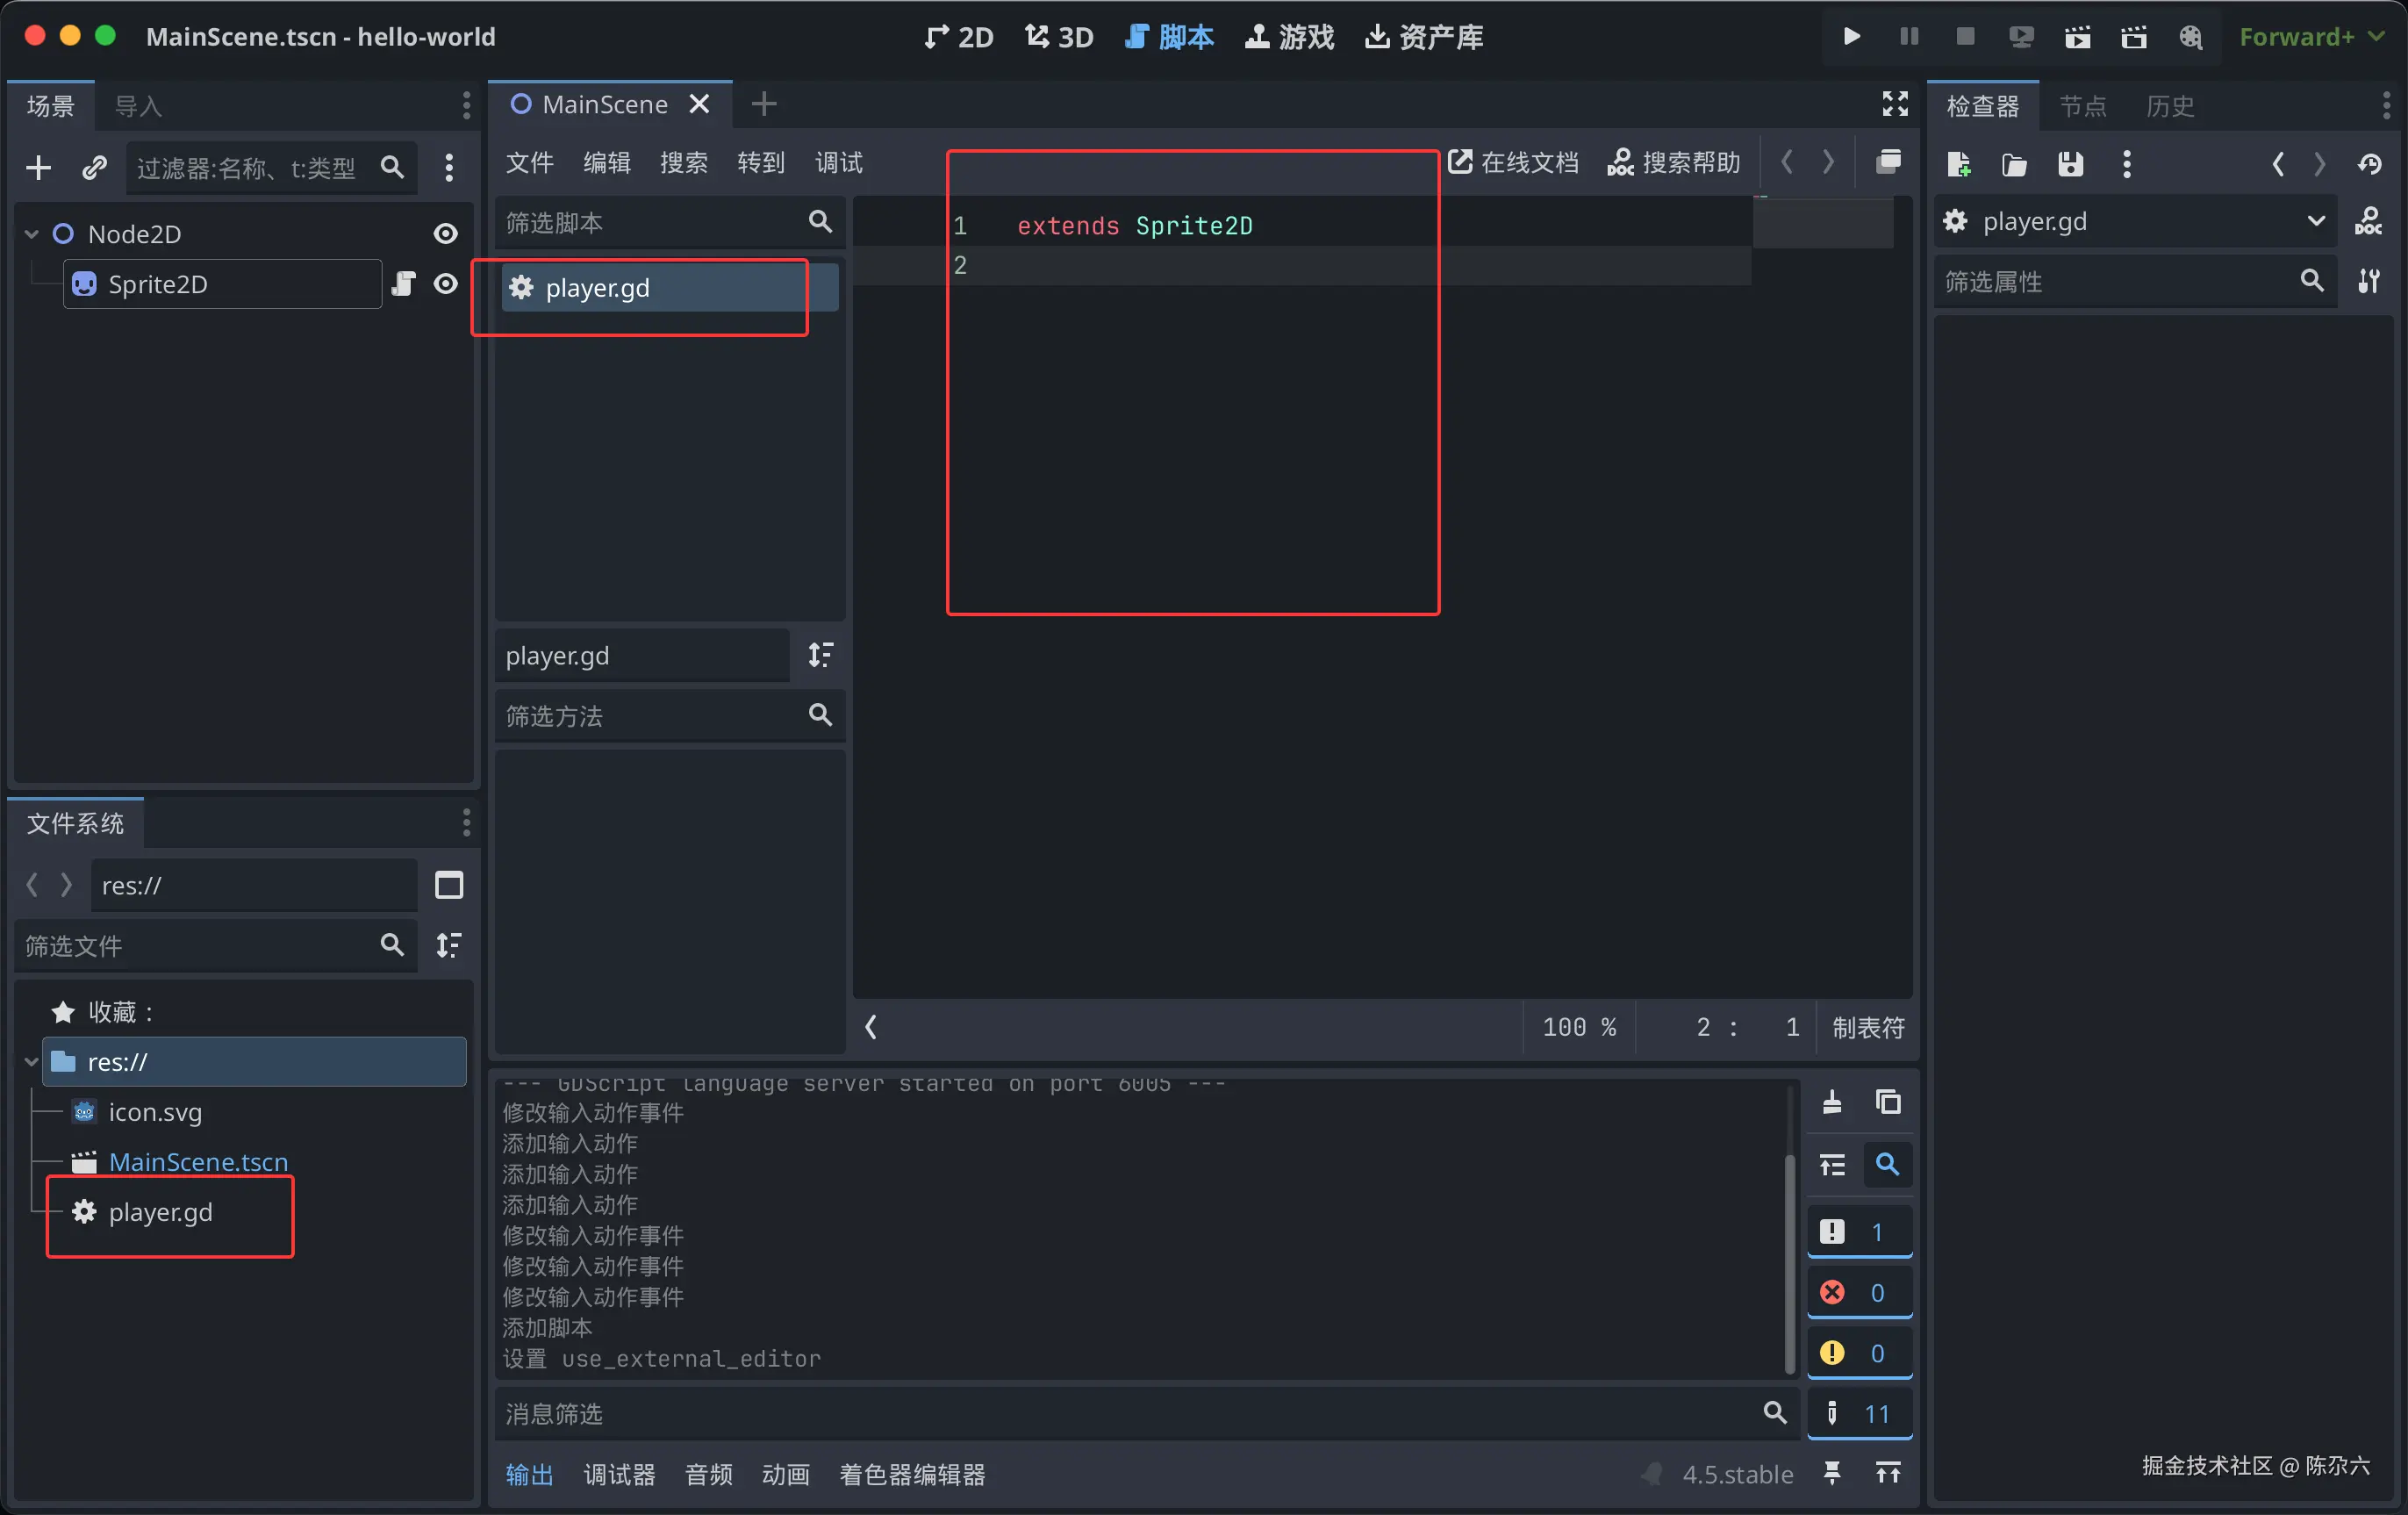Viewport: 2408px width, 1515px height.
Task: Switch to the 2D workspace
Action: click(x=958, y=37)
